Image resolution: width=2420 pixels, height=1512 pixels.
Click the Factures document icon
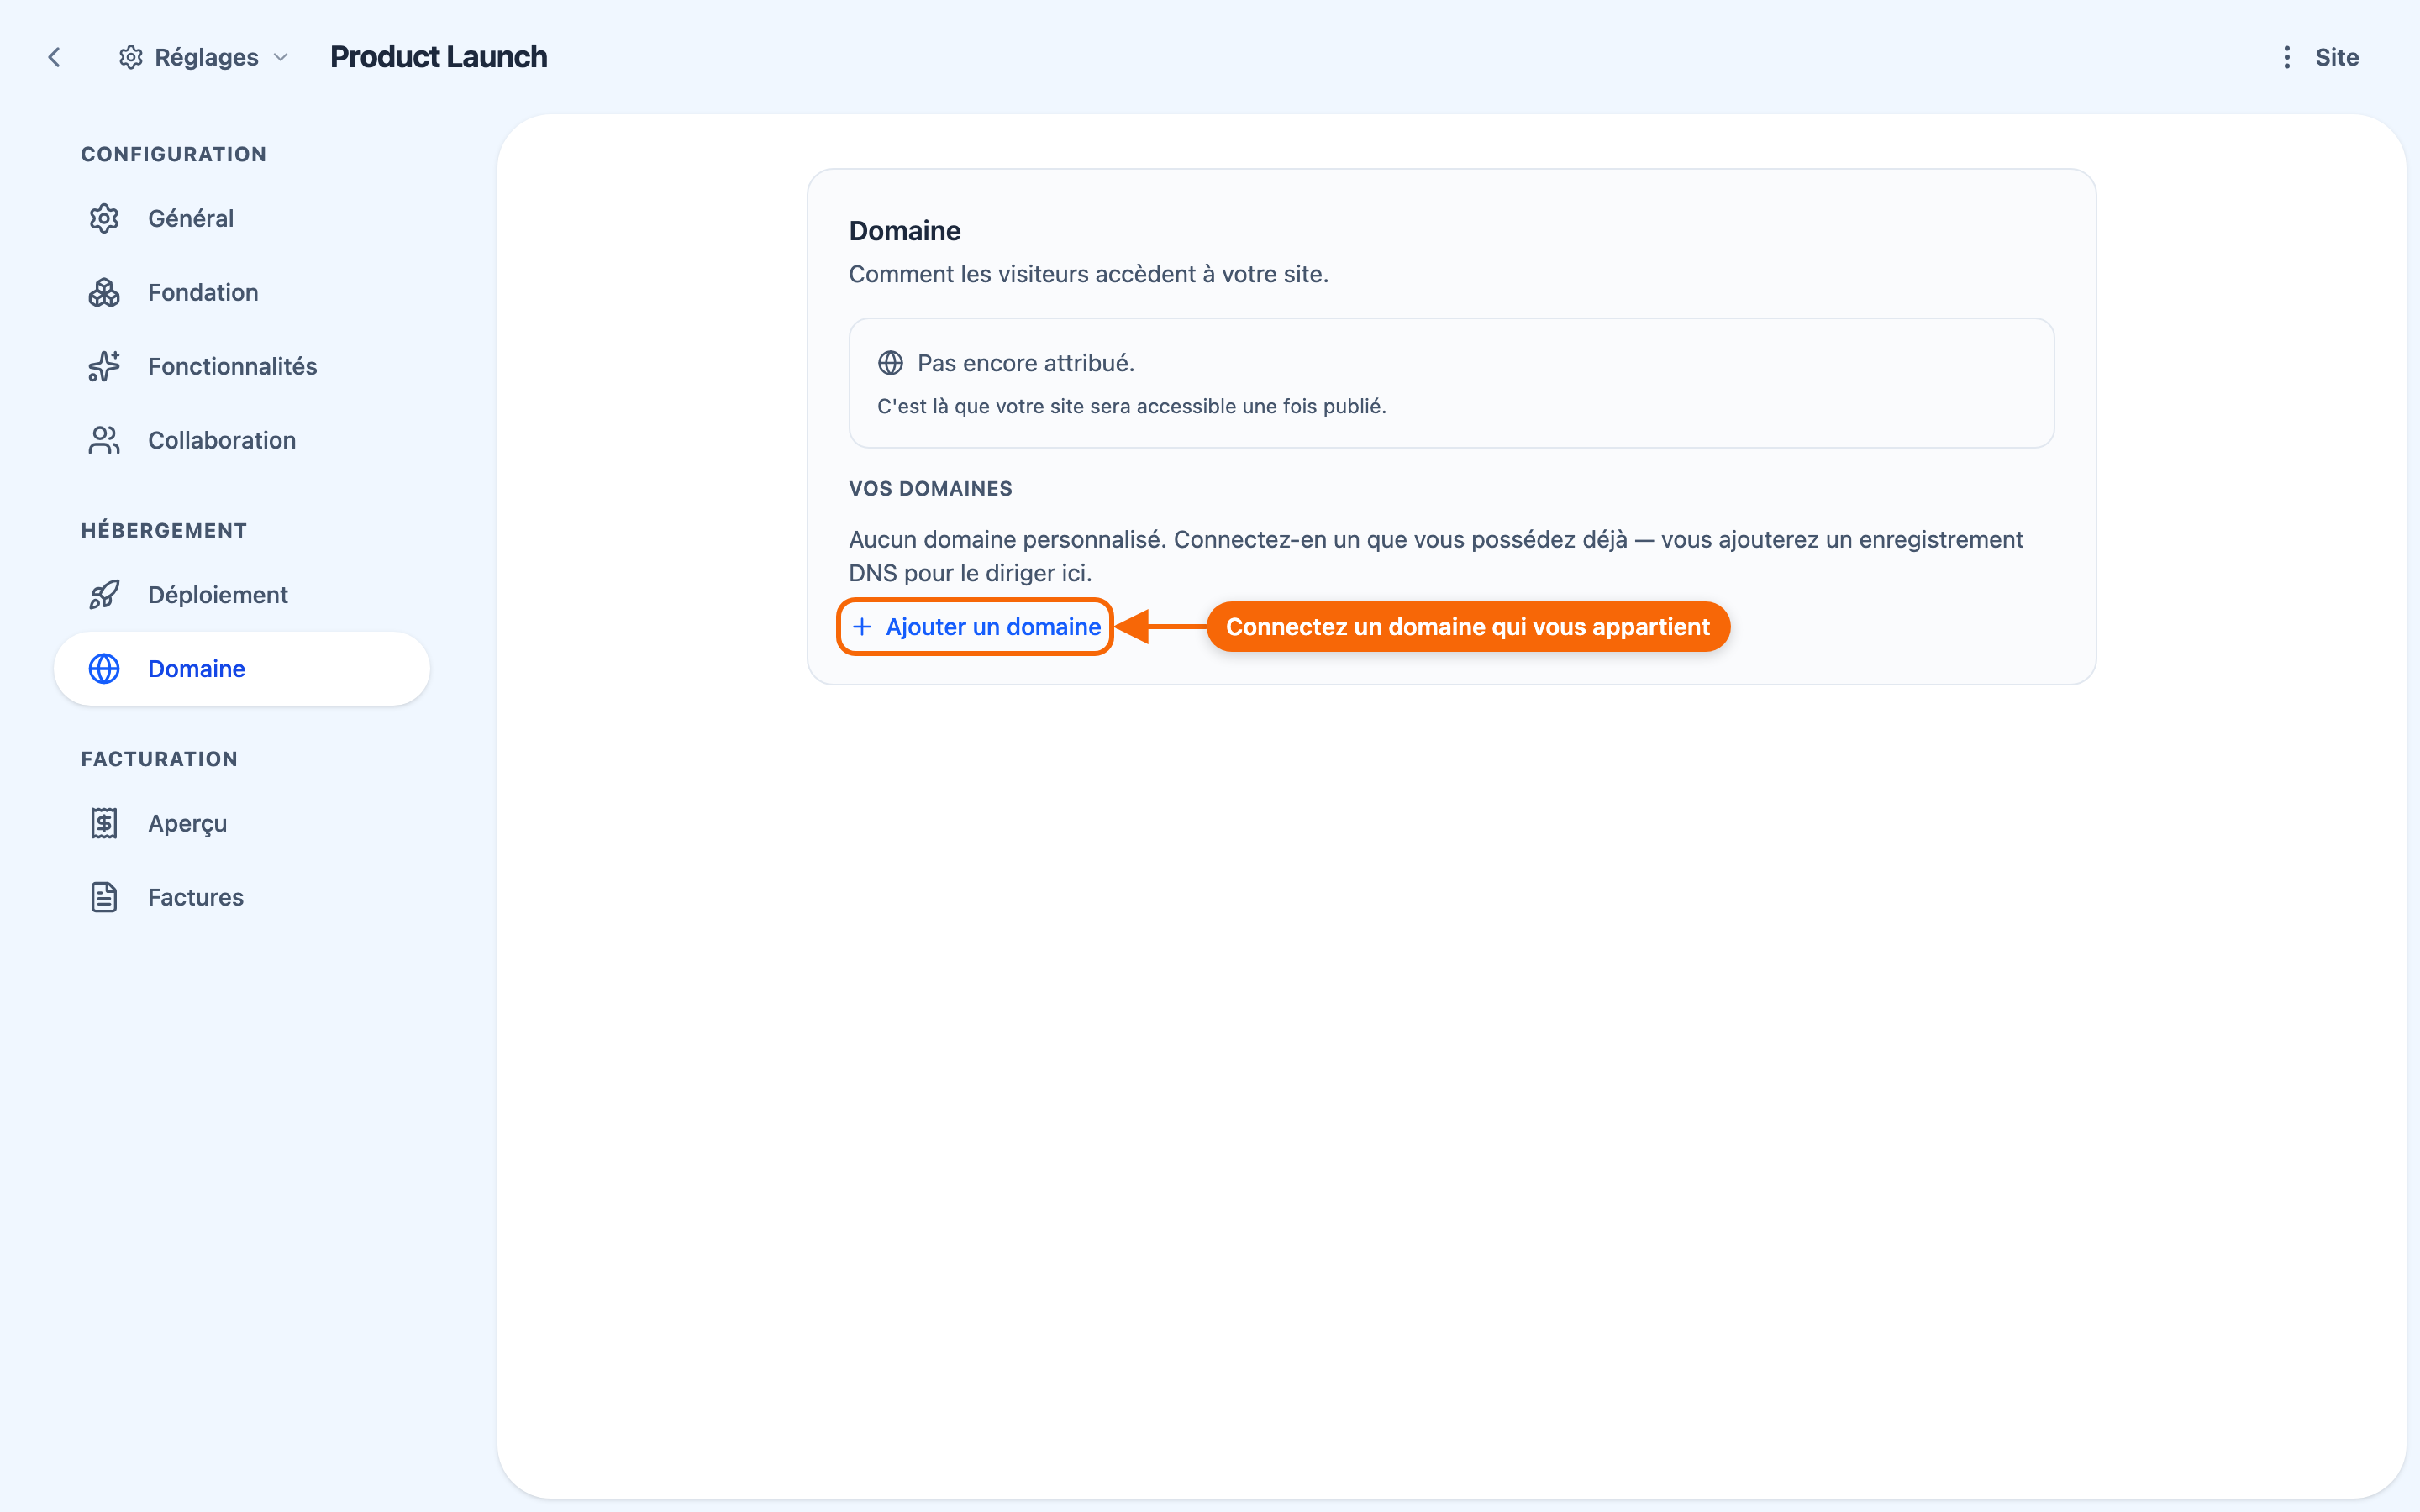point(104,897)
